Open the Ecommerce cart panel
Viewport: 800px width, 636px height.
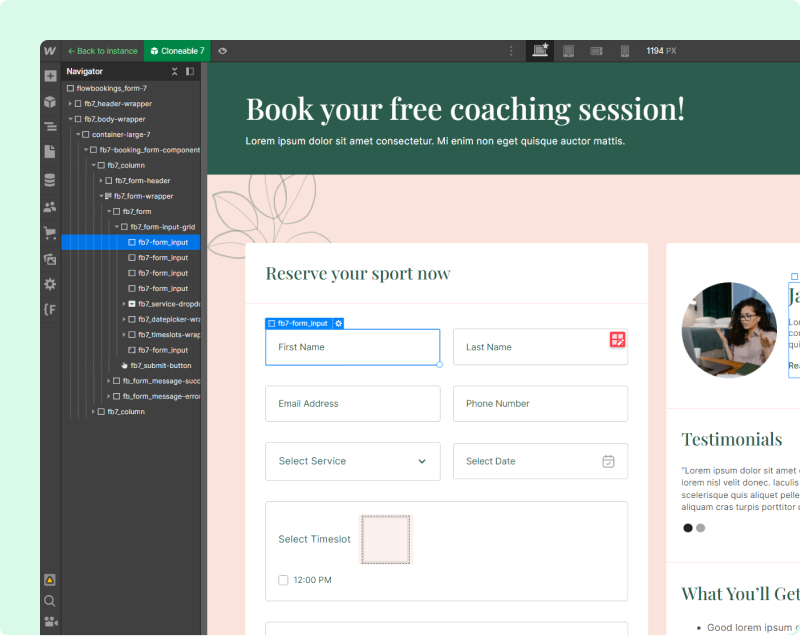pyautogui.click(x=50, y=230)
